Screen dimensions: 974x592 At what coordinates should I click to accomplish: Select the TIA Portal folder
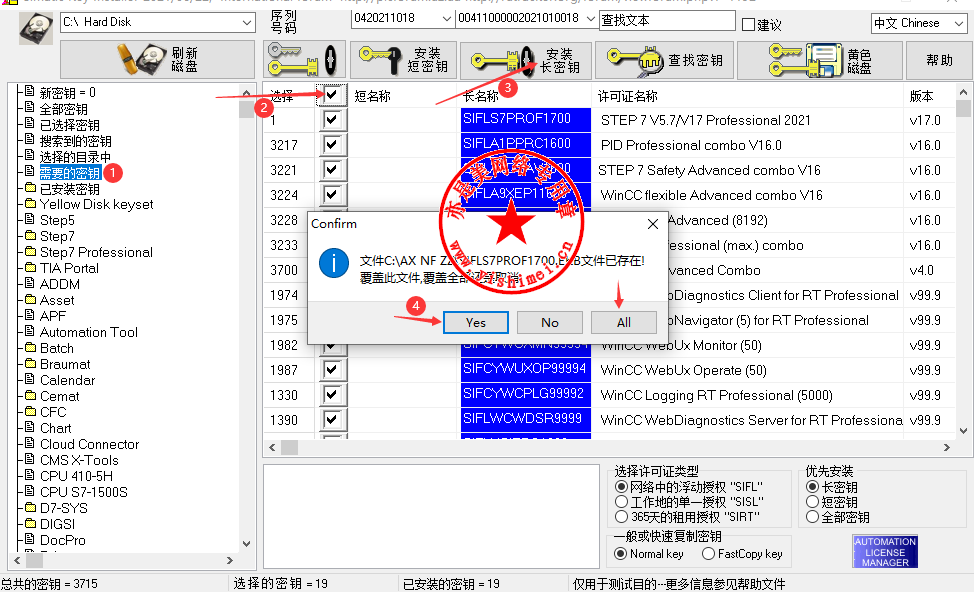click(x=69, y=268)
